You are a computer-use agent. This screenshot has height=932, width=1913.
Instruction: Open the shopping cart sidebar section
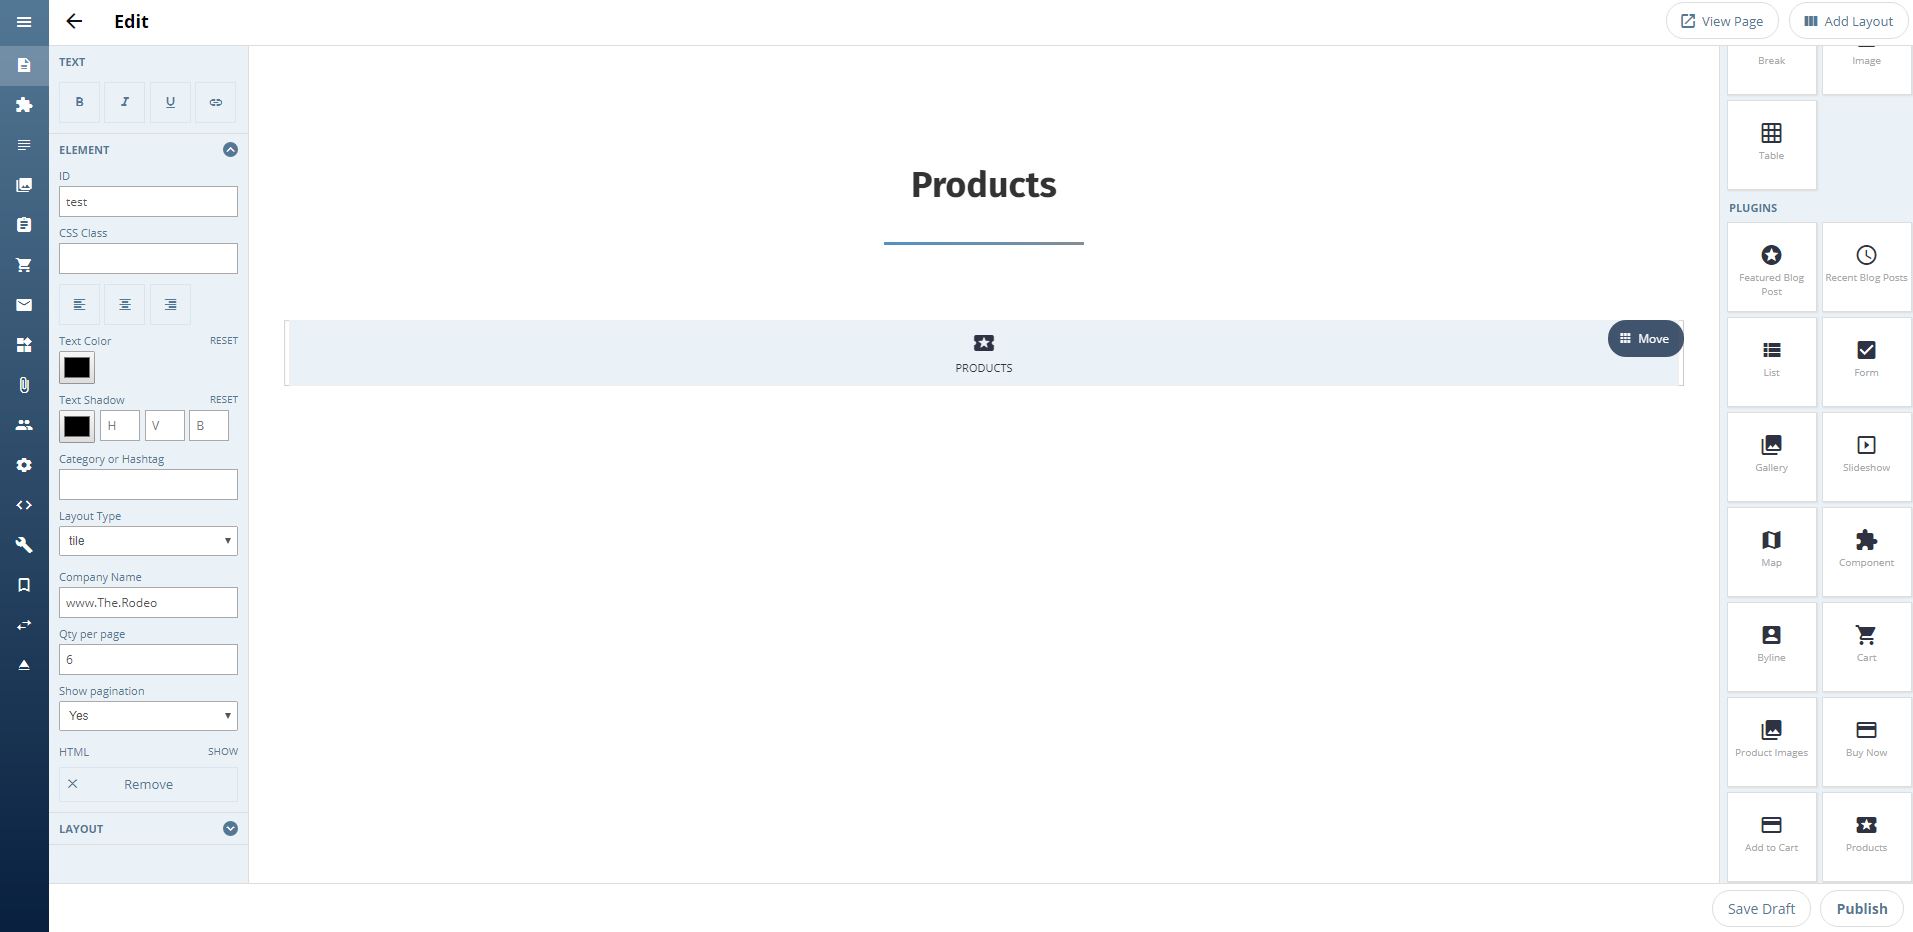point(24,265)
